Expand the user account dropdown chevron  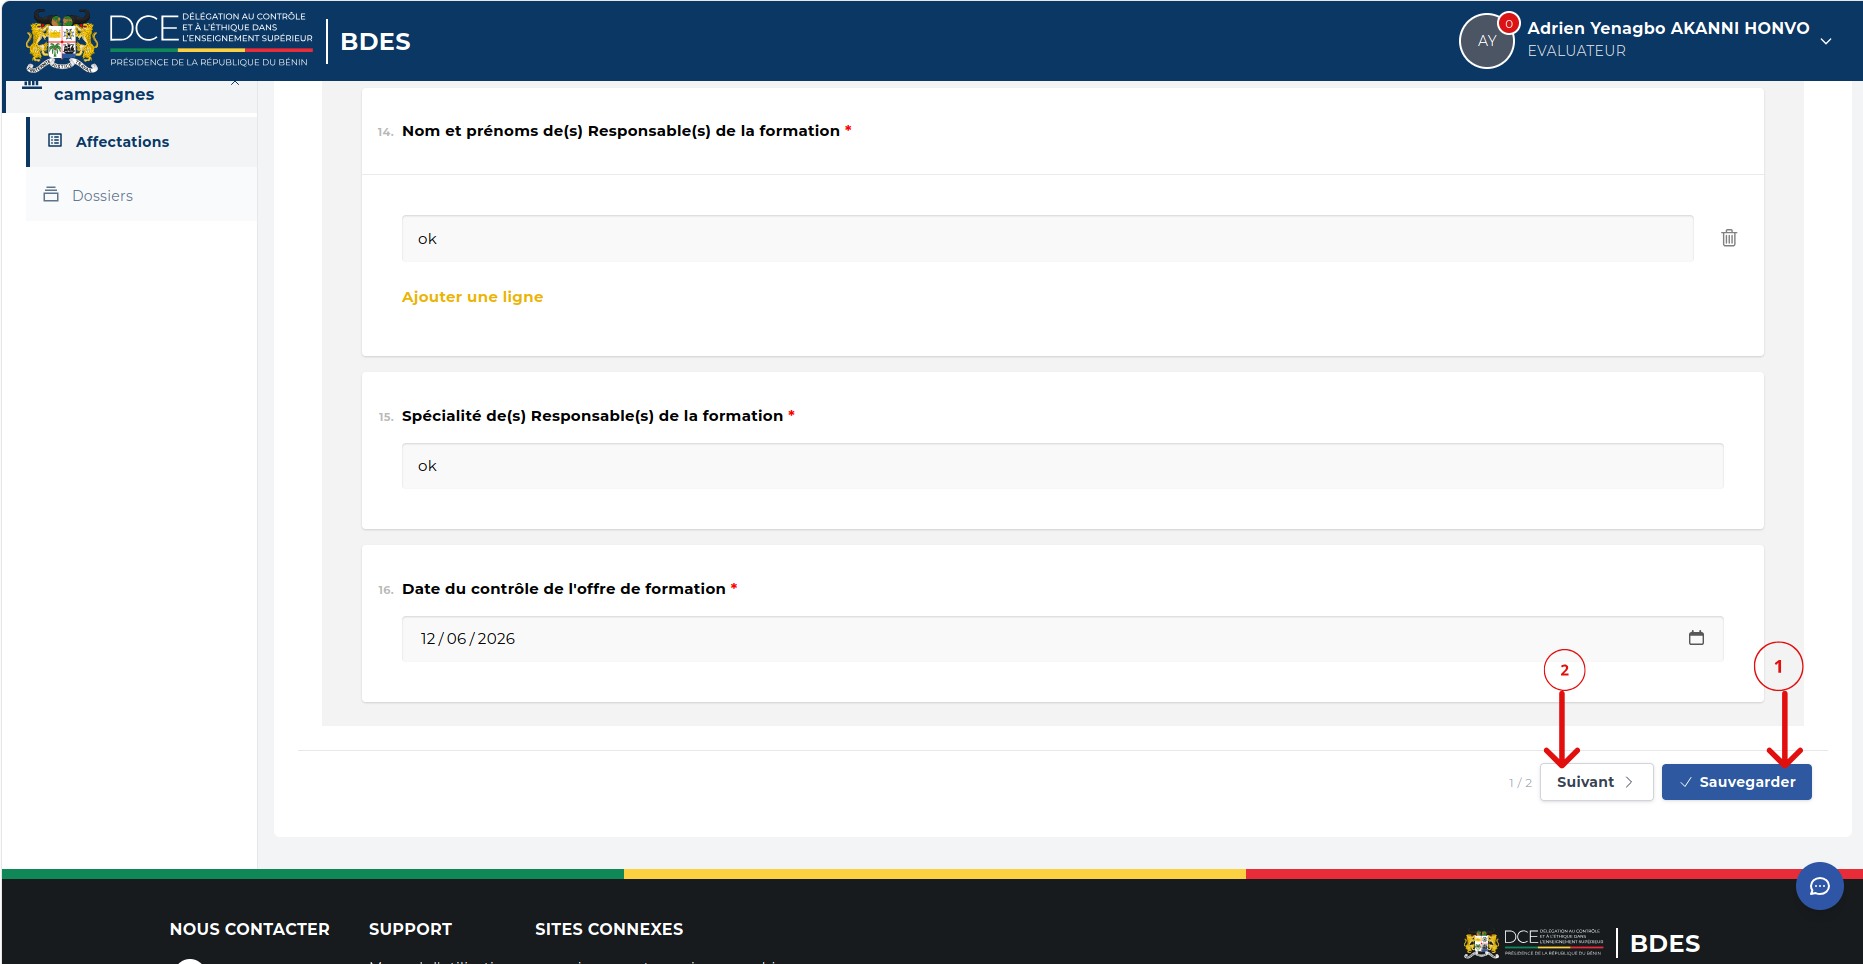[1826, 42]
